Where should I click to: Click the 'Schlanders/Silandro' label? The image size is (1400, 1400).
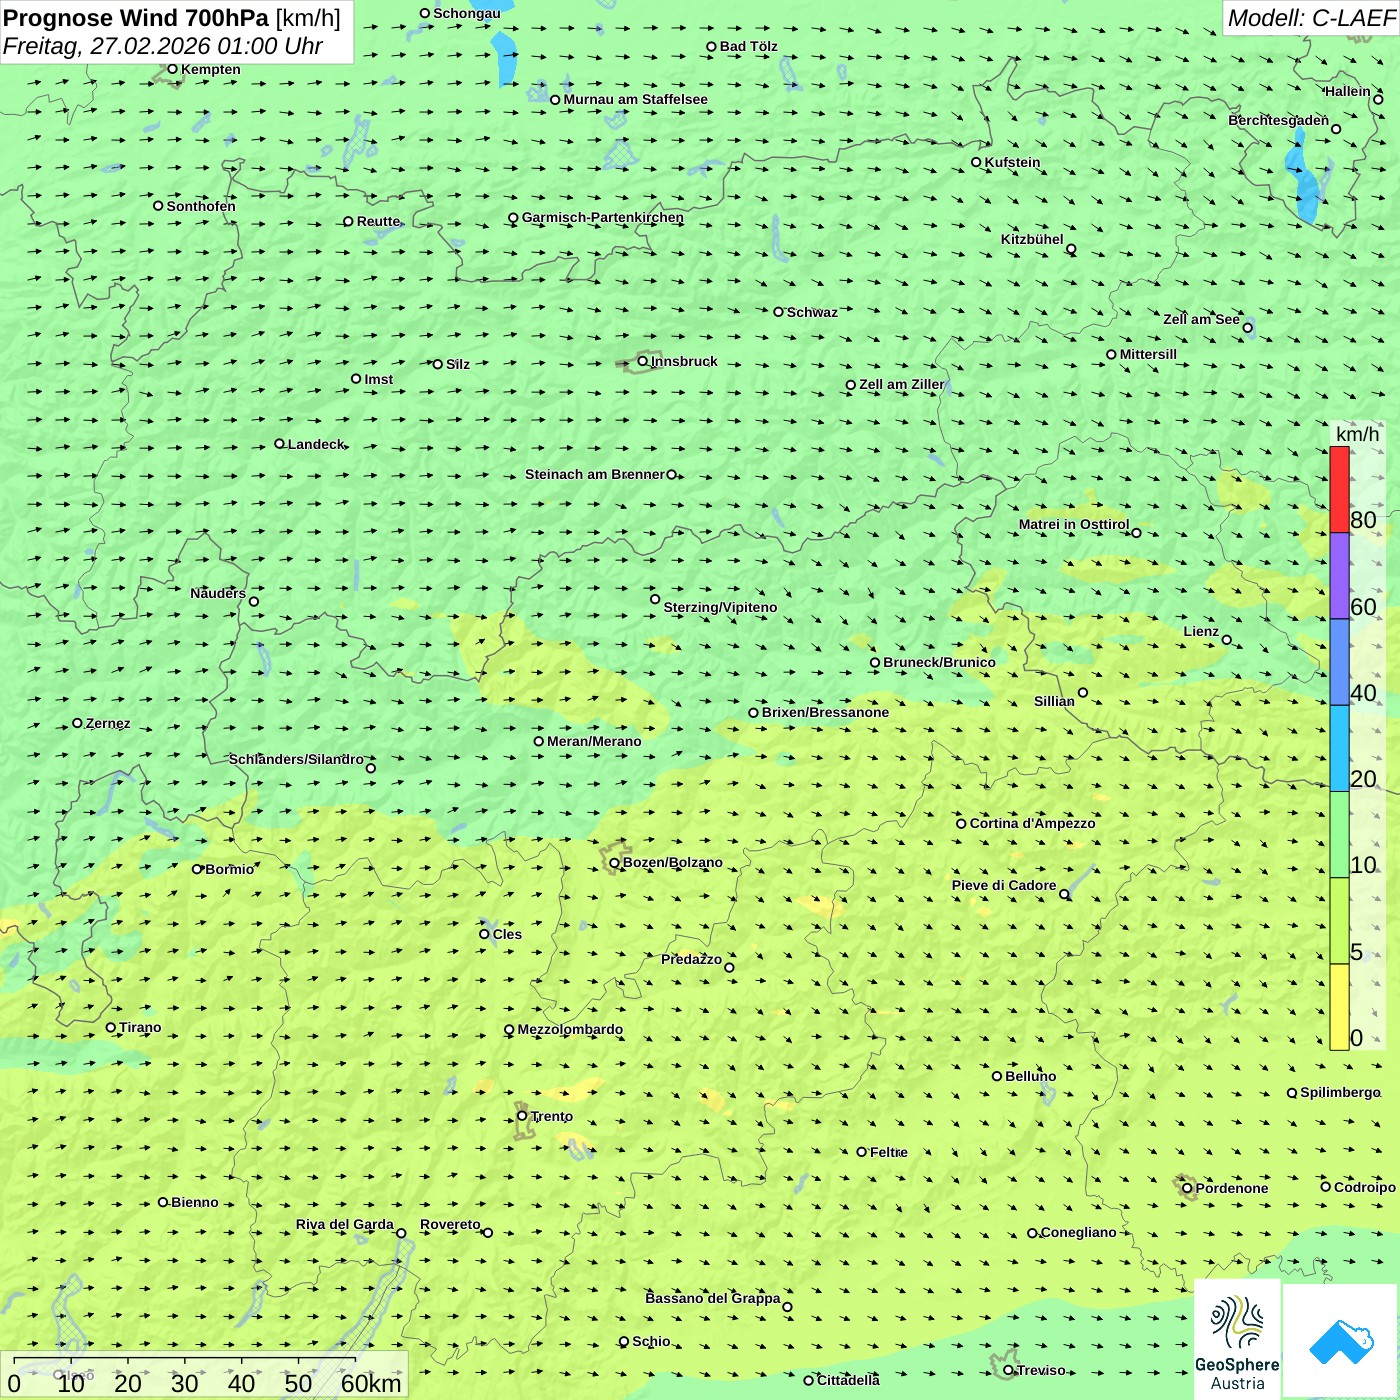(296, 759)
